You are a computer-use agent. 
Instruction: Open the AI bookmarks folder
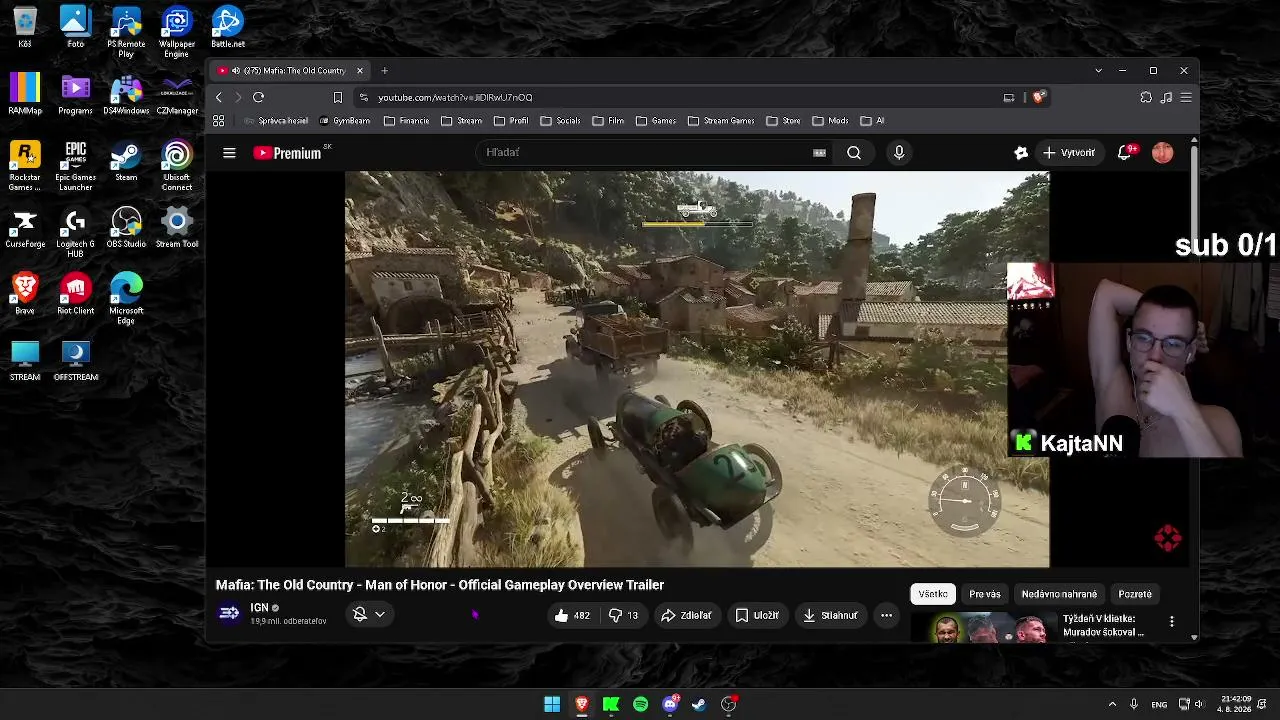872,121
